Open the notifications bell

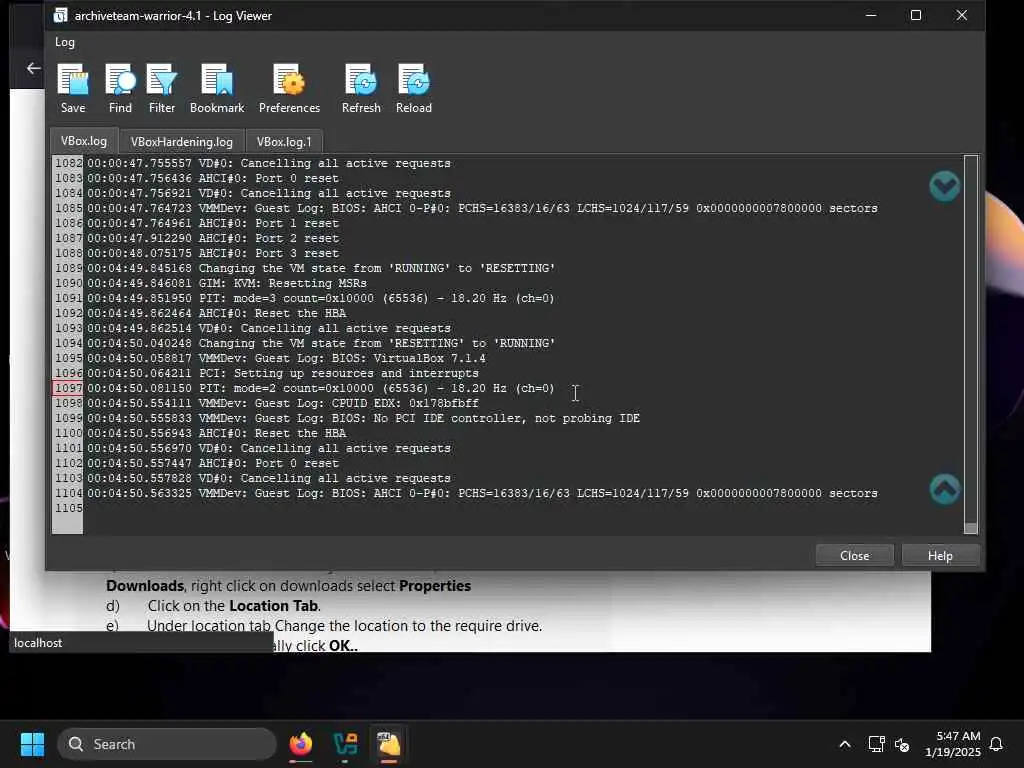tap(996, 744)
